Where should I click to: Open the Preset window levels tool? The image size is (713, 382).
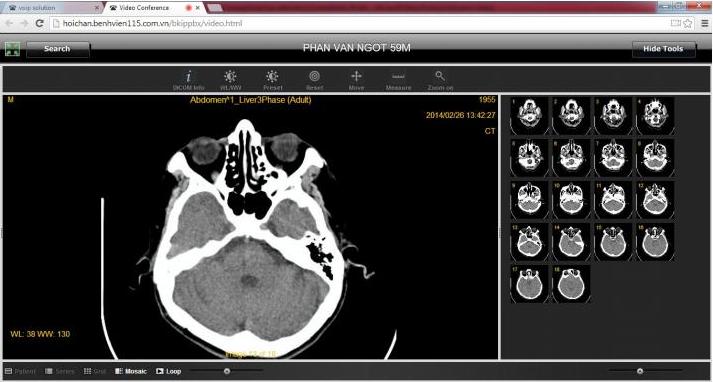(x=272, y=80)
